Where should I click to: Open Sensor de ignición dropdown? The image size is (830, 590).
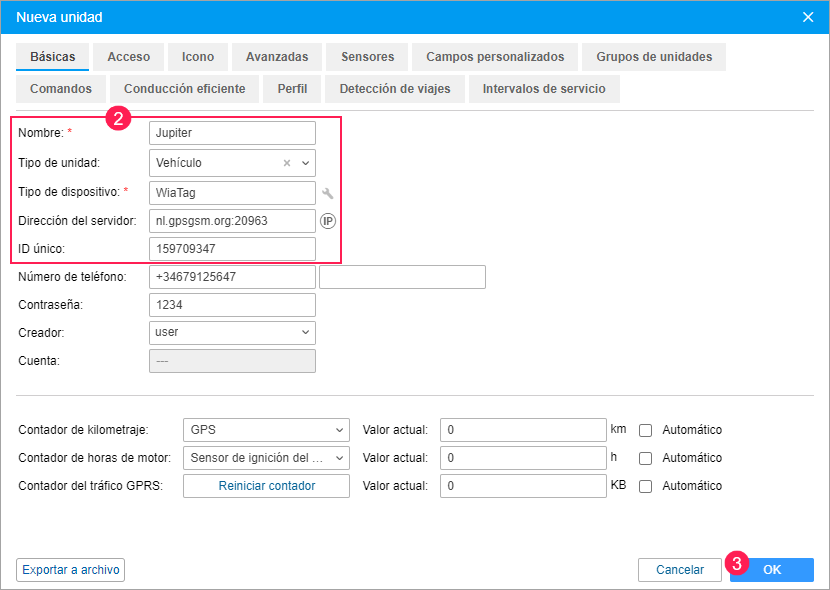(x=266, y=458)
